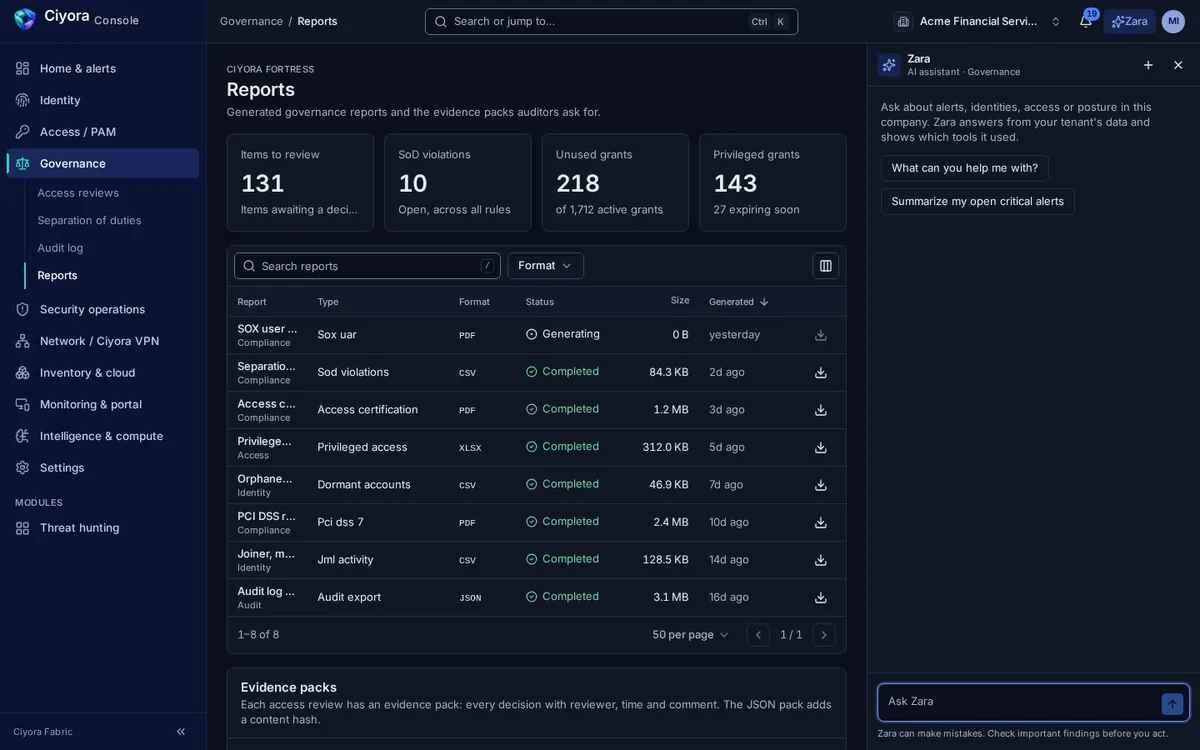Click the Intelligence & compute icon
The height and width of the screenshot is (750, 1200).
tap(22, 436)
